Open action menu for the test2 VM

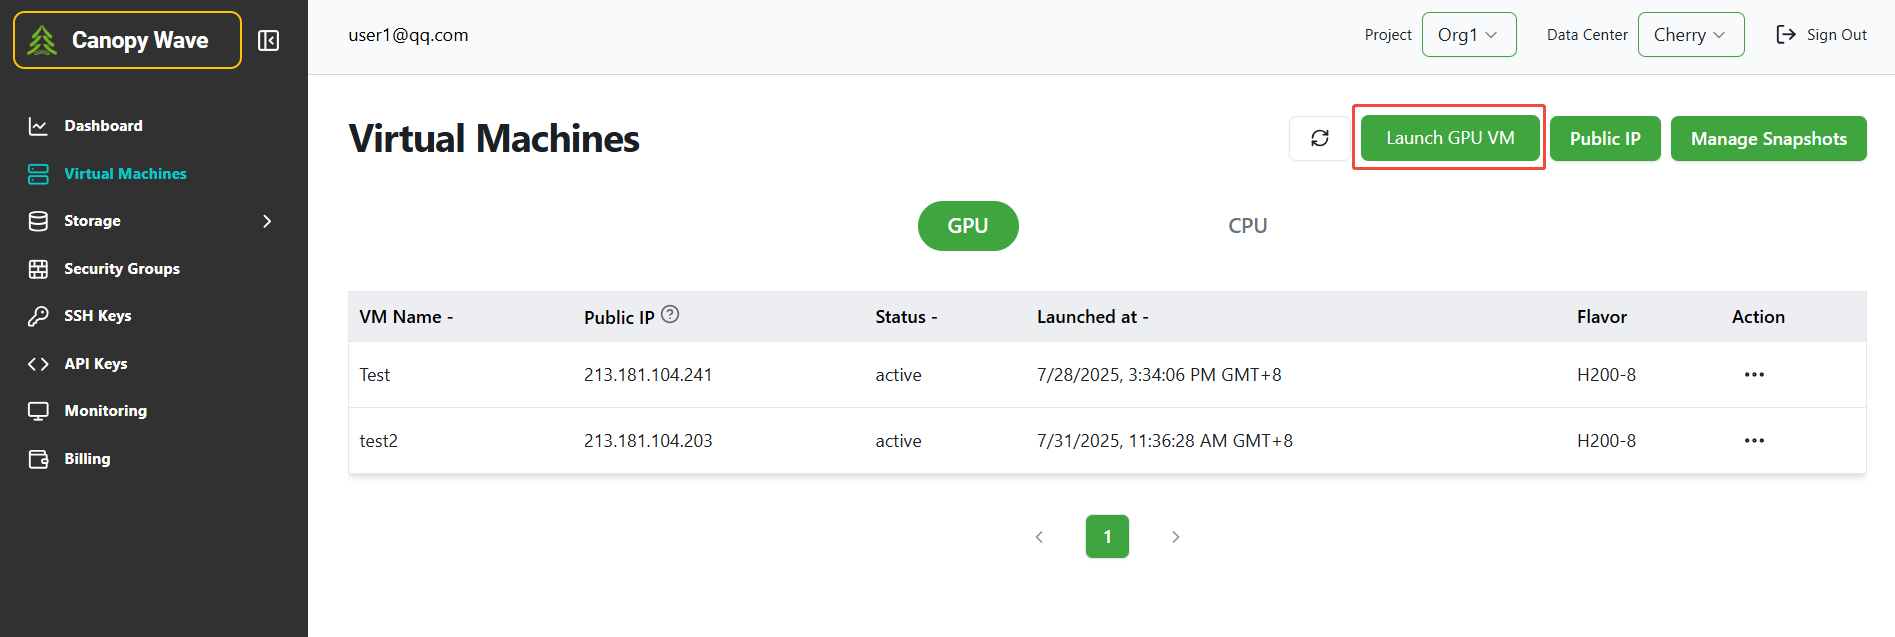(1754, 441)
